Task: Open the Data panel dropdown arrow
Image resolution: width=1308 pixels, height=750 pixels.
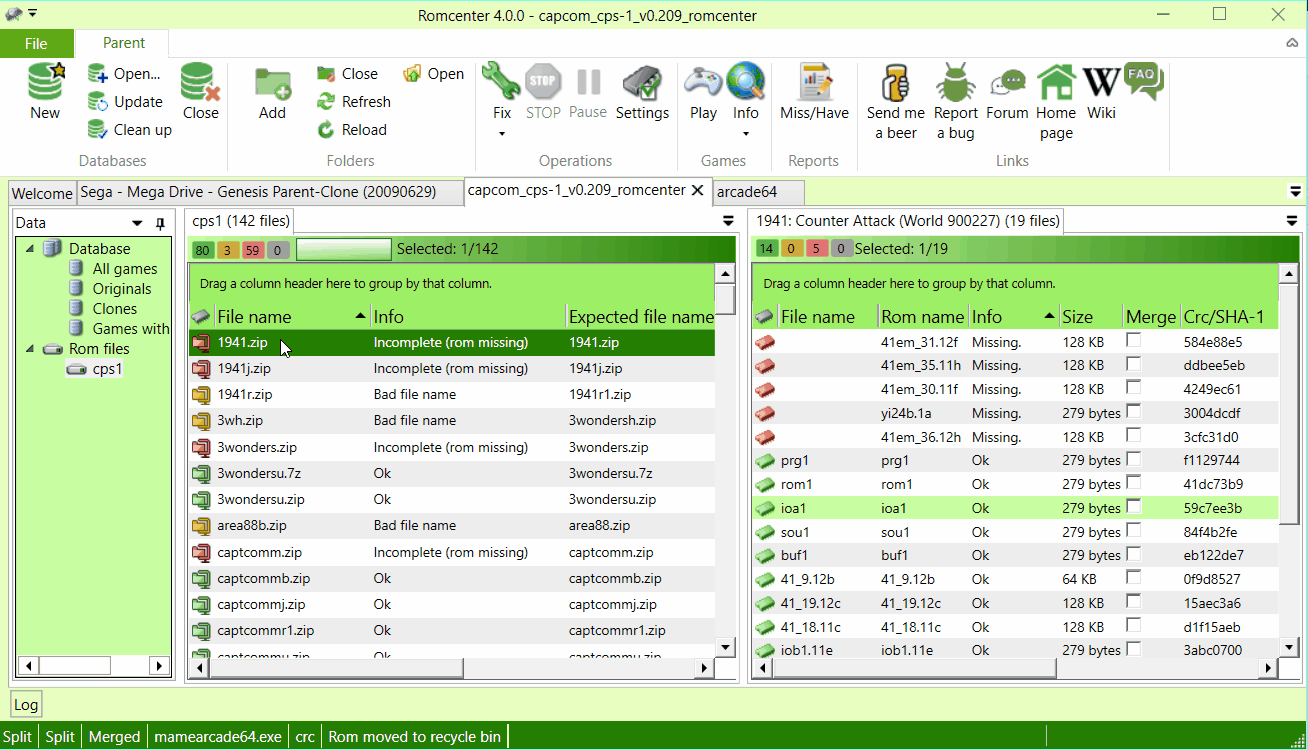Action: pos(137,223)
